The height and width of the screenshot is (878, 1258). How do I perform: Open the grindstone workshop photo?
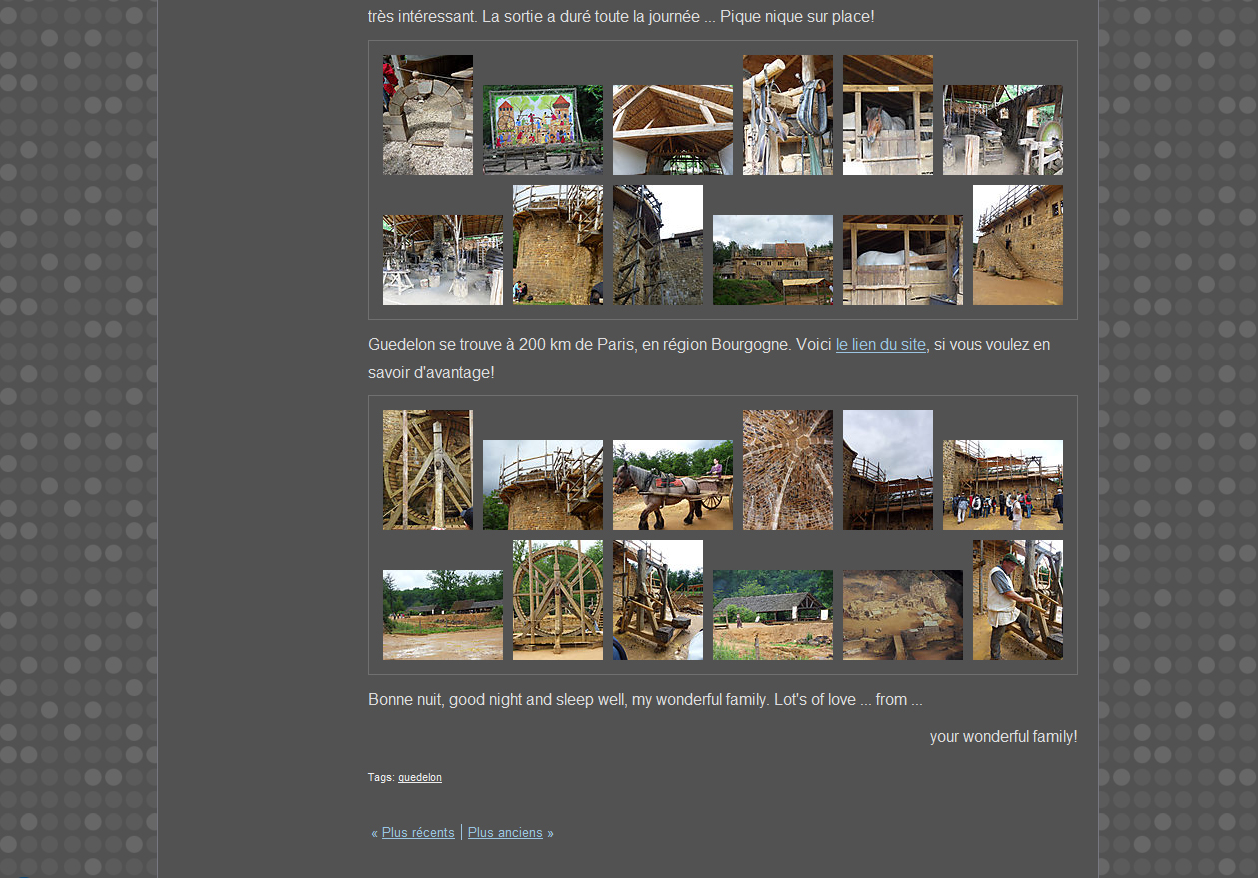[1003, 130]
